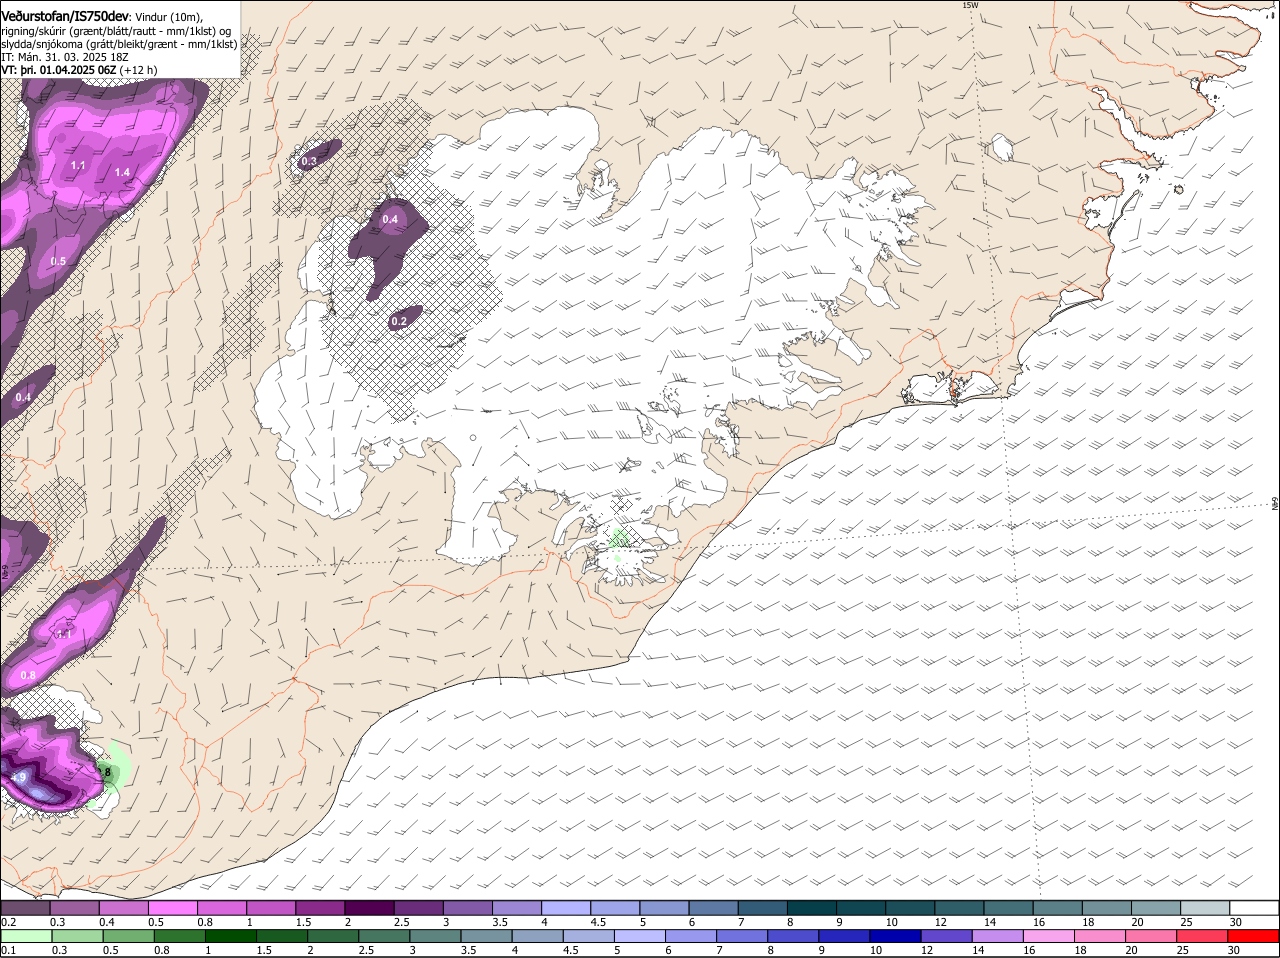Click the 25 label under the upper legend row
The height and width of the screenshot is (958, 1280).
[x=1186, y=921]
